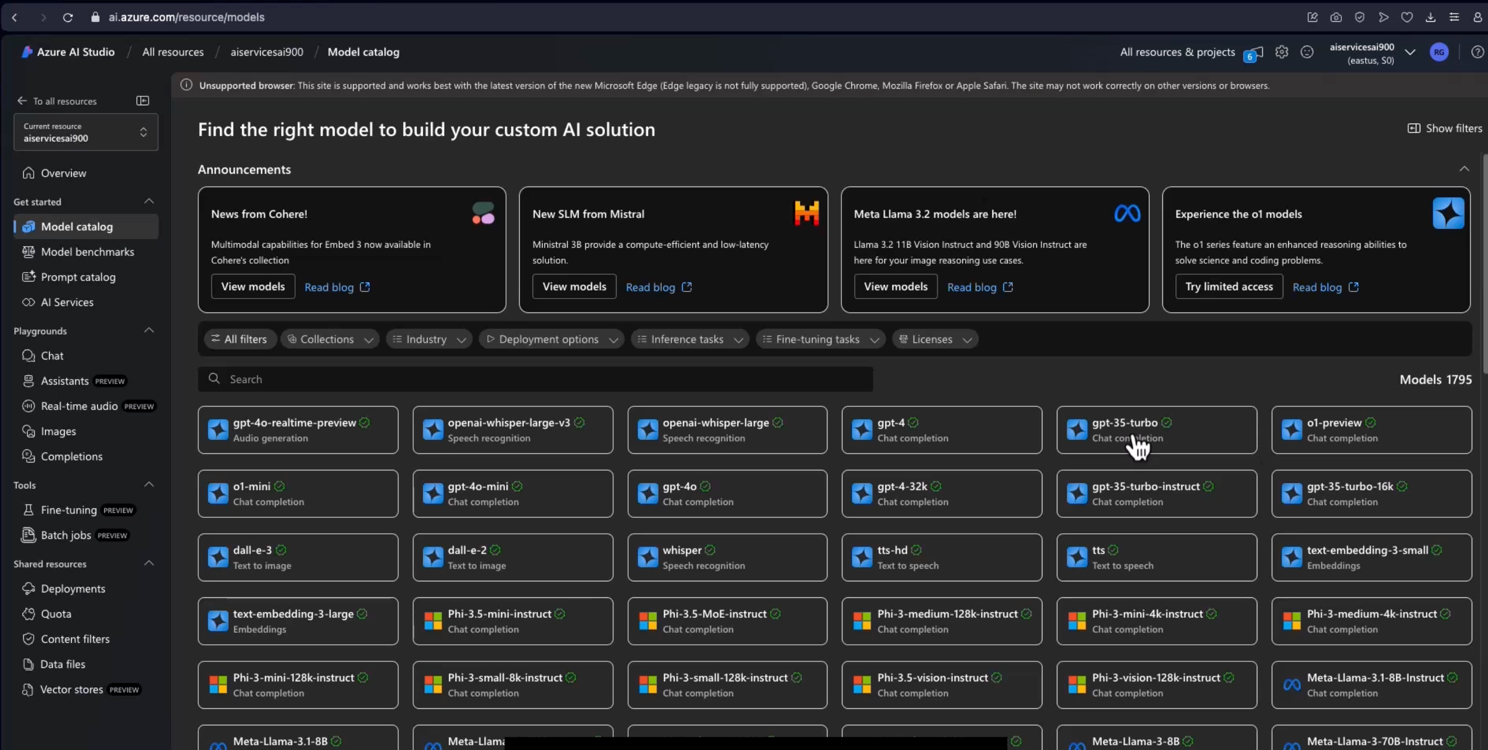Open Model catalog in sidebar
This screenshot has width=1488, height=750.
click(x=86, y=227)
